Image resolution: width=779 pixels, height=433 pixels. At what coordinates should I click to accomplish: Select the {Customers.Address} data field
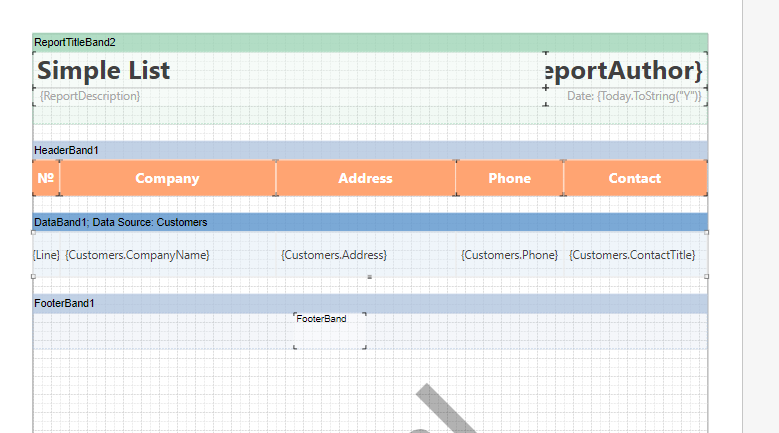click(x=366, y=255)
